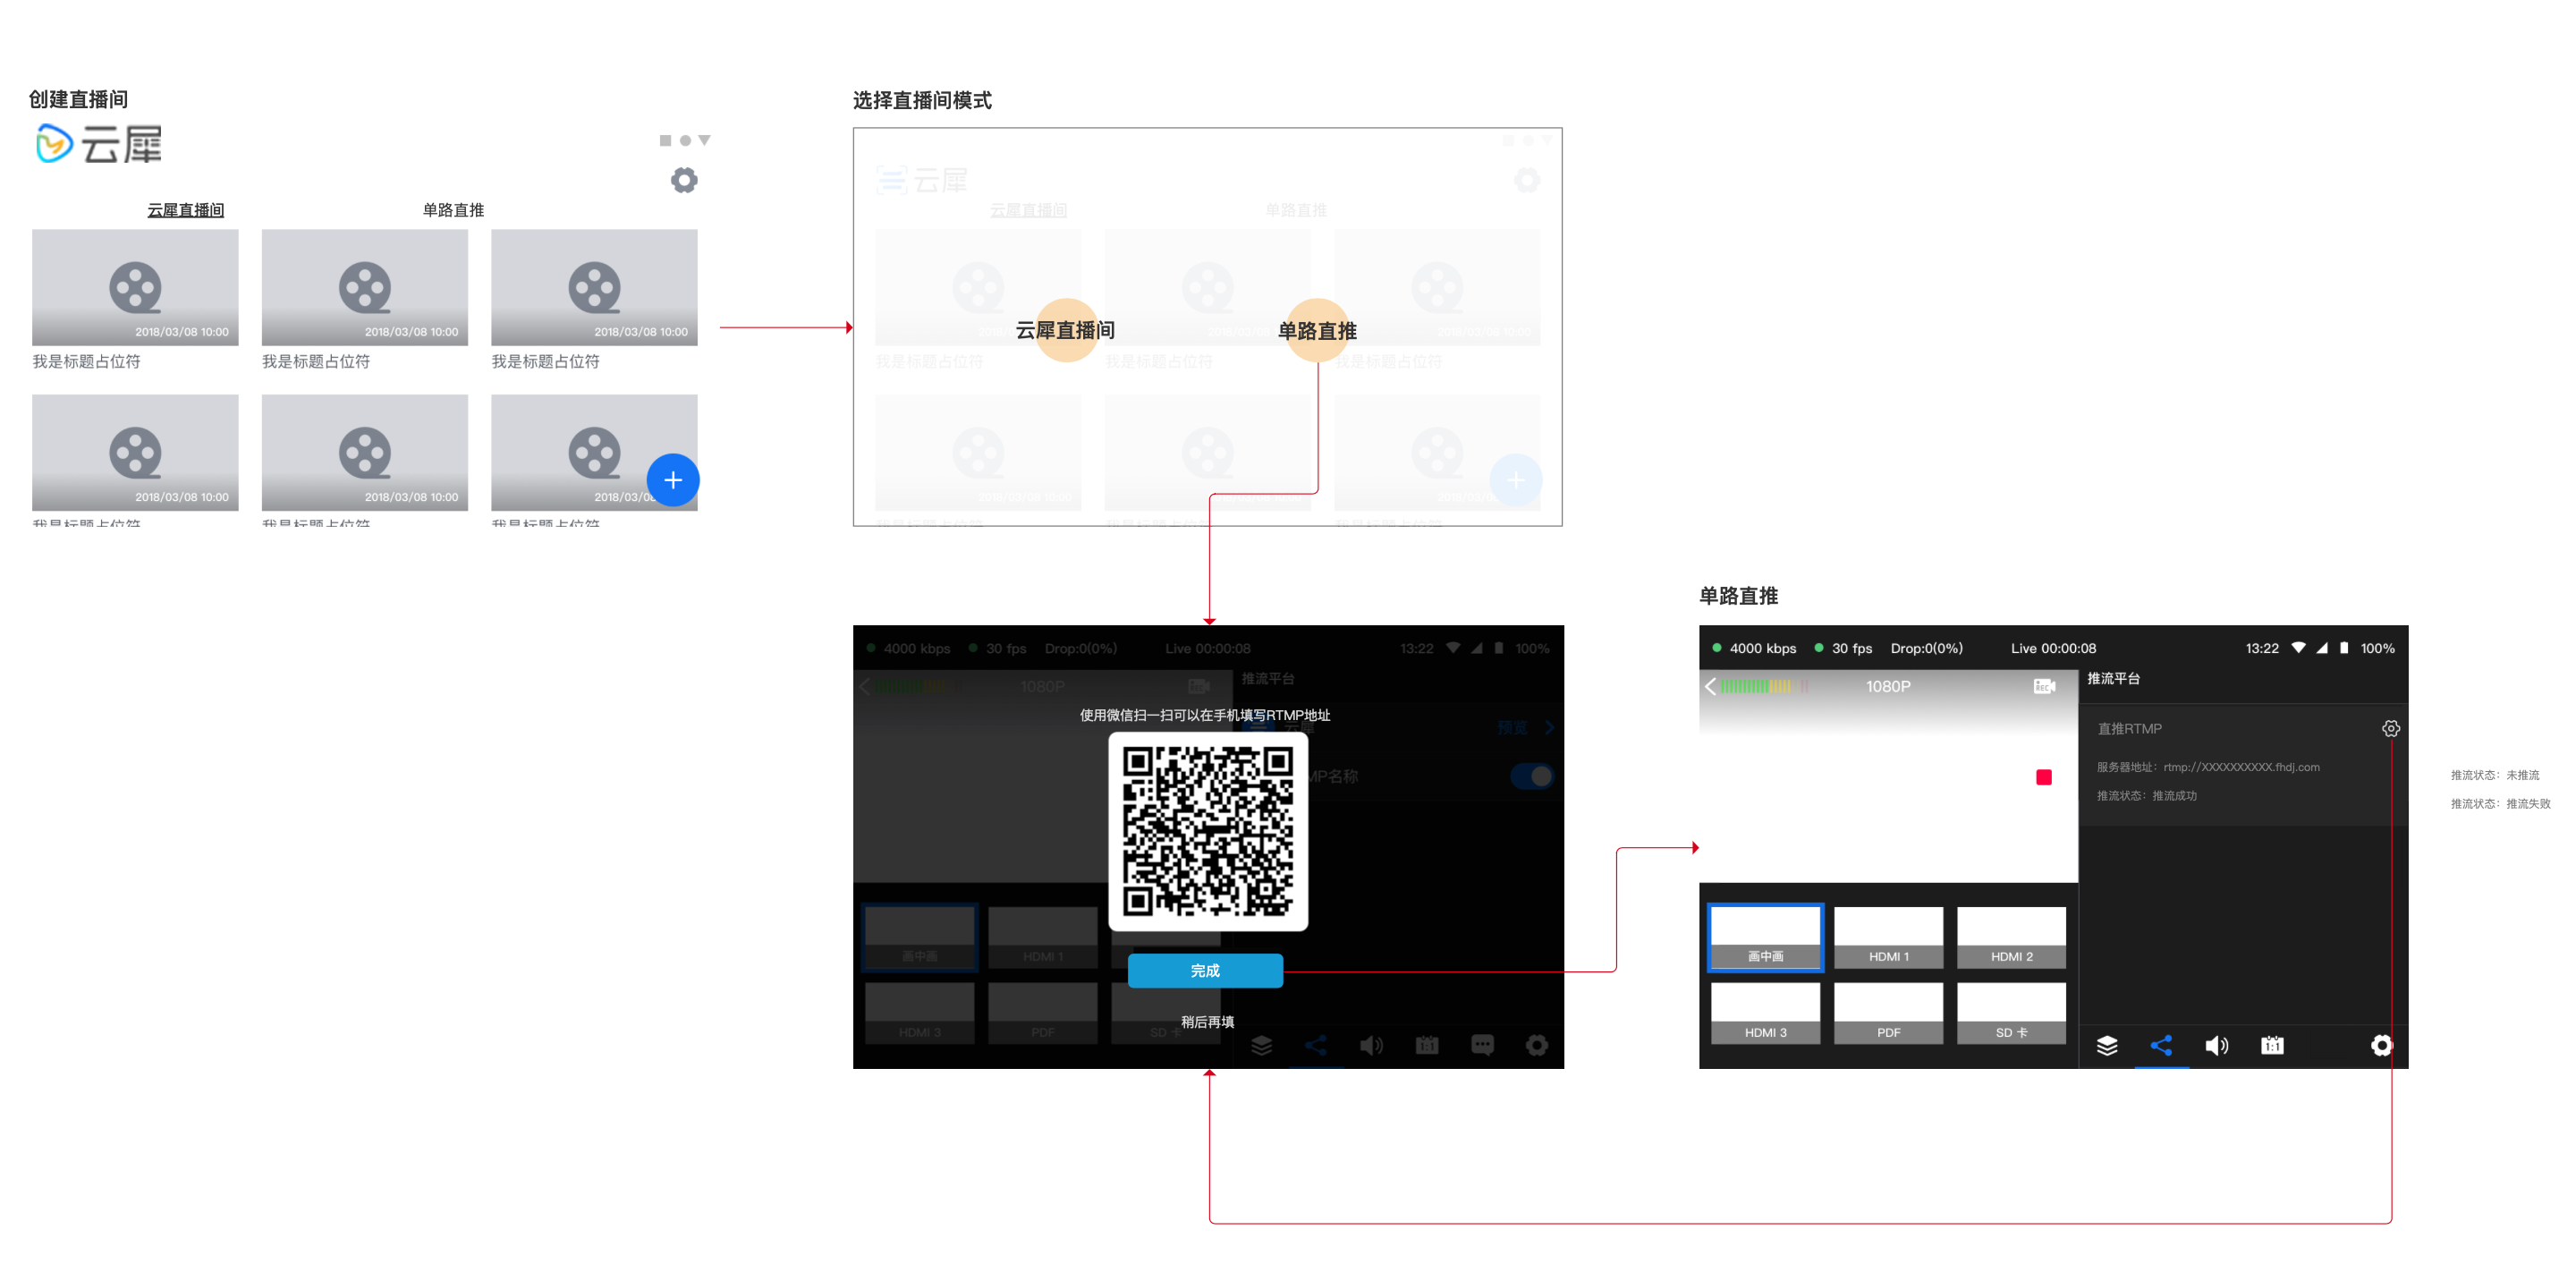Image resolution: width=2576 pixels, height=1272 pixels.
Task: Choose 云犀直播间 mode circle in mode selection
Action: (1066, 330)
